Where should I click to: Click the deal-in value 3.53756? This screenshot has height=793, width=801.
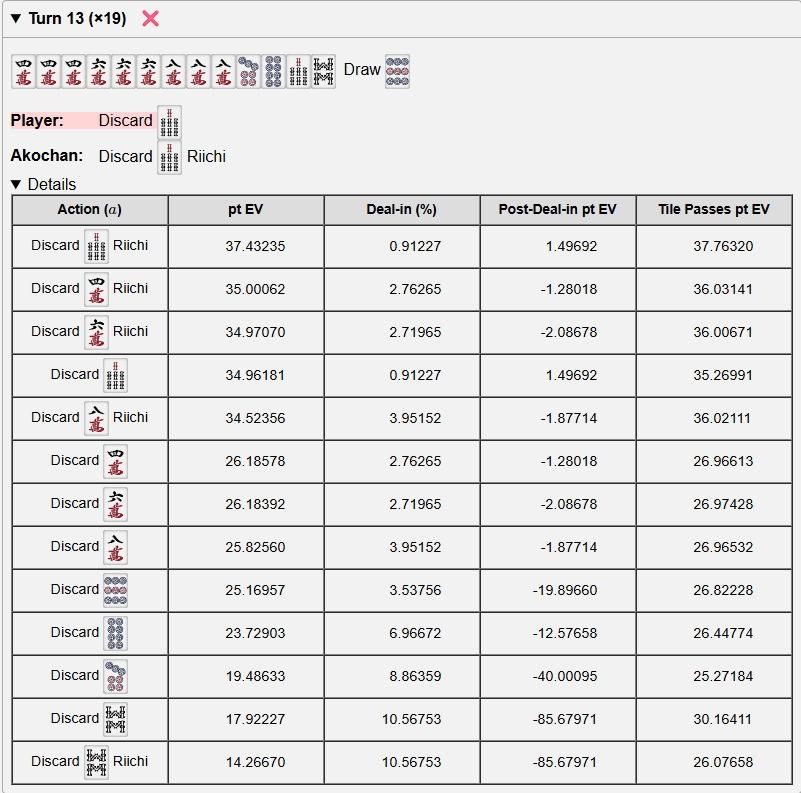click(415, 590)
